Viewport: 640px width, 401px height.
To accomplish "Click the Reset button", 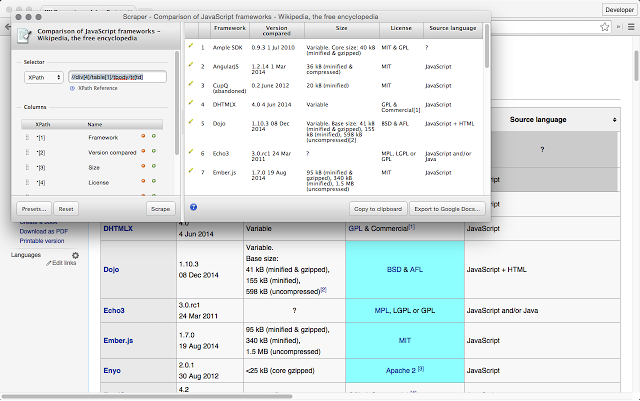I will 66,209.
